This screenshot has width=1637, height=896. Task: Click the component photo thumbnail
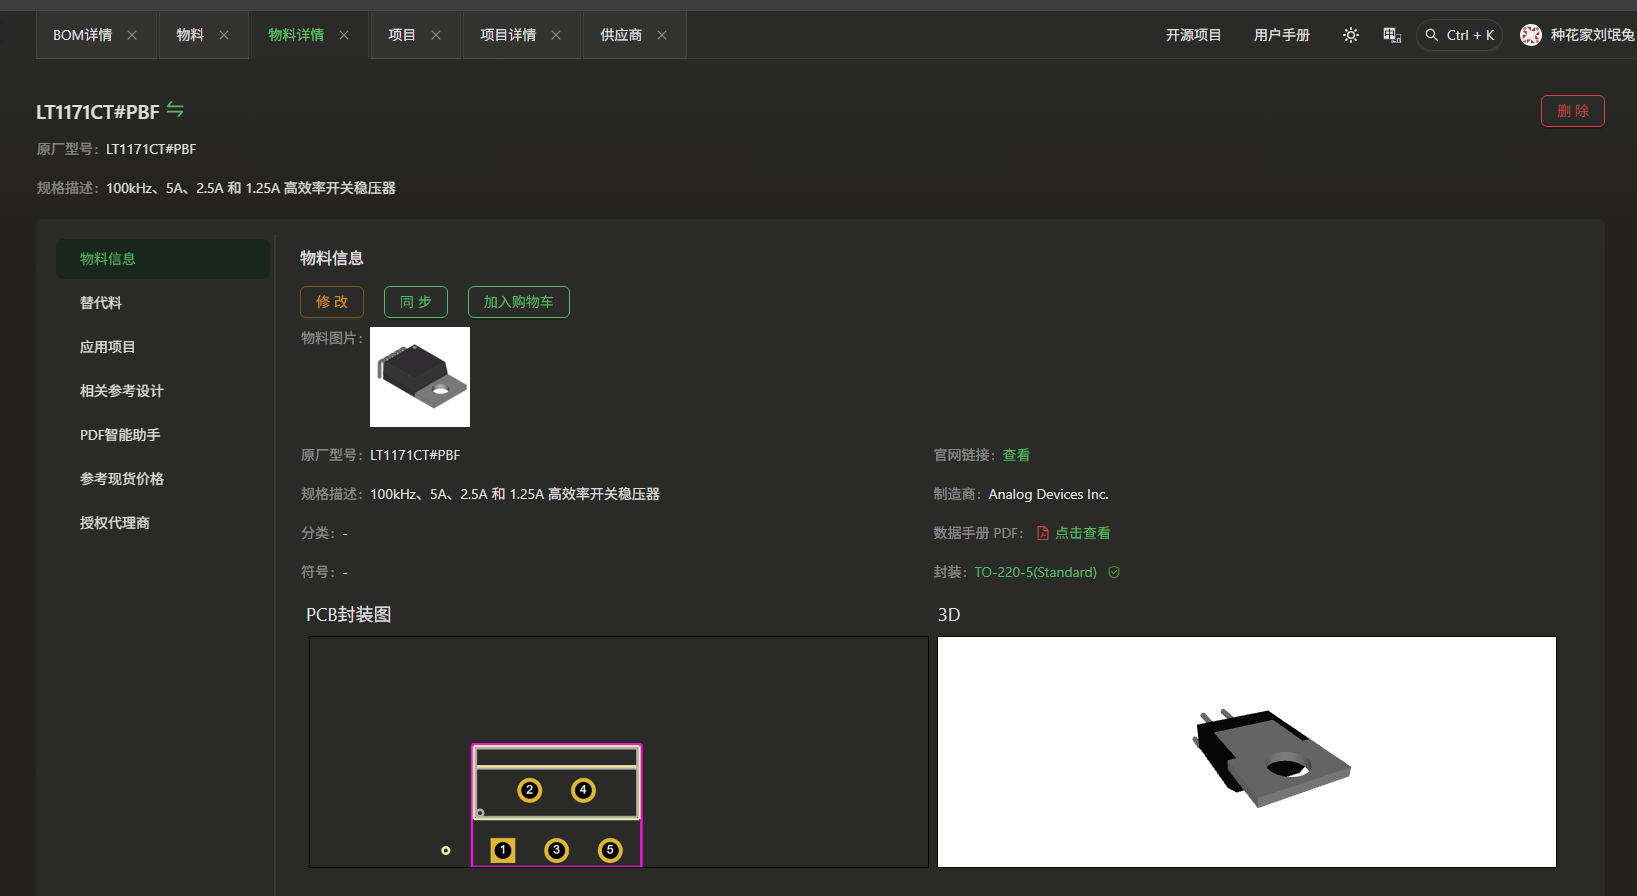click(420, 377)
